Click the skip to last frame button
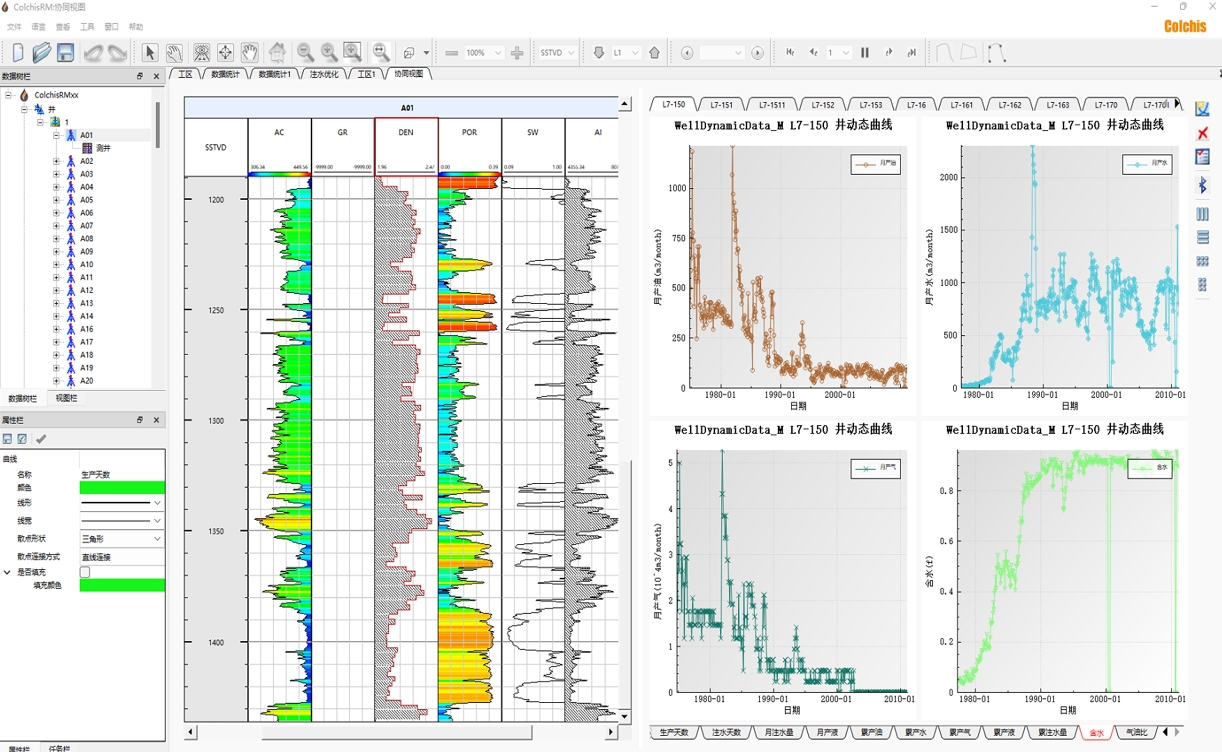 click(x=912, y=53)
